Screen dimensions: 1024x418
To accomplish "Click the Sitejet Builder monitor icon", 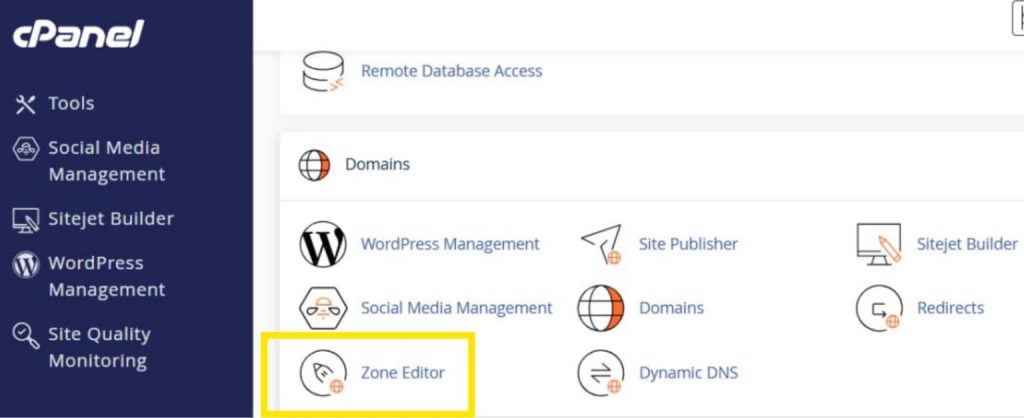I will tap(879, 244).
